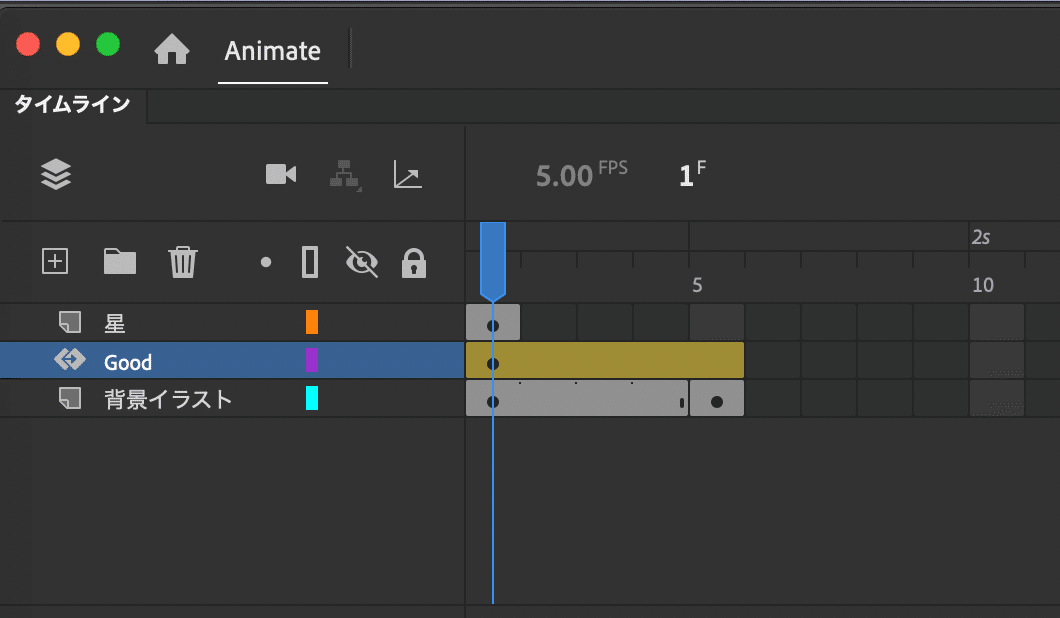Click the current frame number 1 F
The width and height of the screenshot is (1060, 618).
[692, 174]
